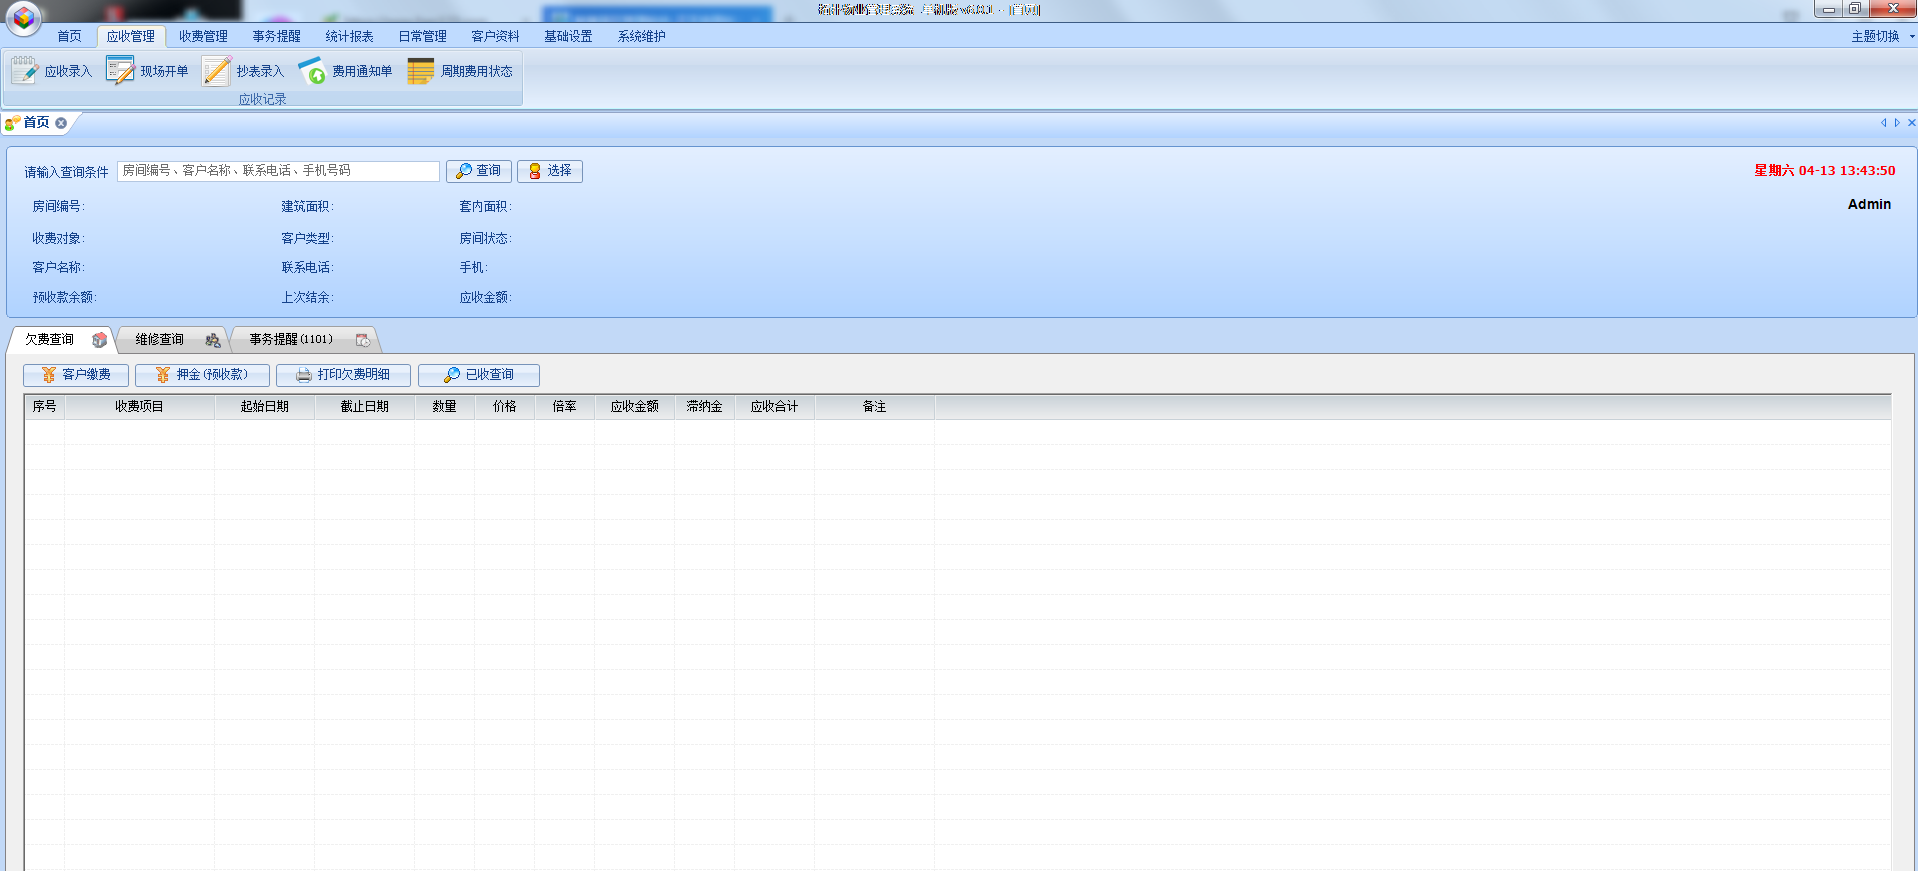The width and height of the screenshot is (1918, 871).
Task: Click the 客户缴费 payment button
Action: (x=76, y=375)
